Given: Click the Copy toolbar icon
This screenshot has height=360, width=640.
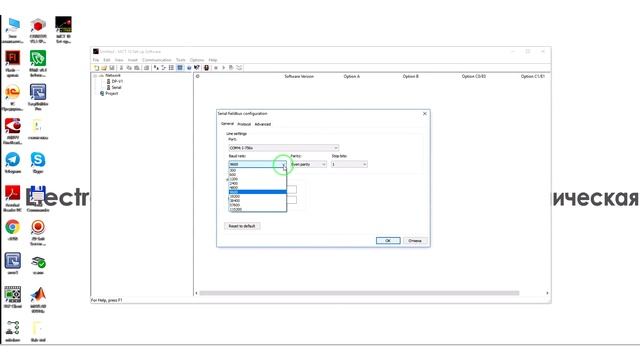Looking at the screenshot, I should click(129, 68).
